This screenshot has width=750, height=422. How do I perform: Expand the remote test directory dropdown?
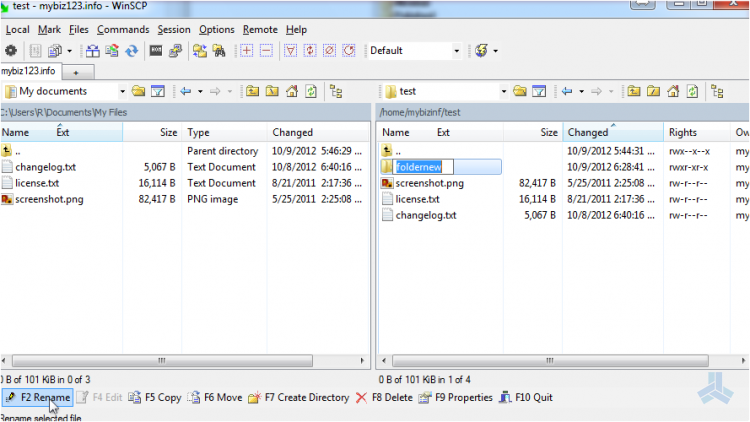tap(504, 91)
